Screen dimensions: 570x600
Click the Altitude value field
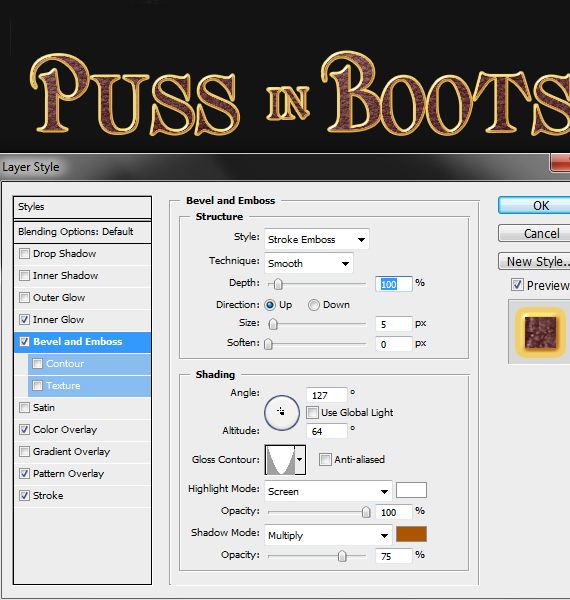point(327,431)
